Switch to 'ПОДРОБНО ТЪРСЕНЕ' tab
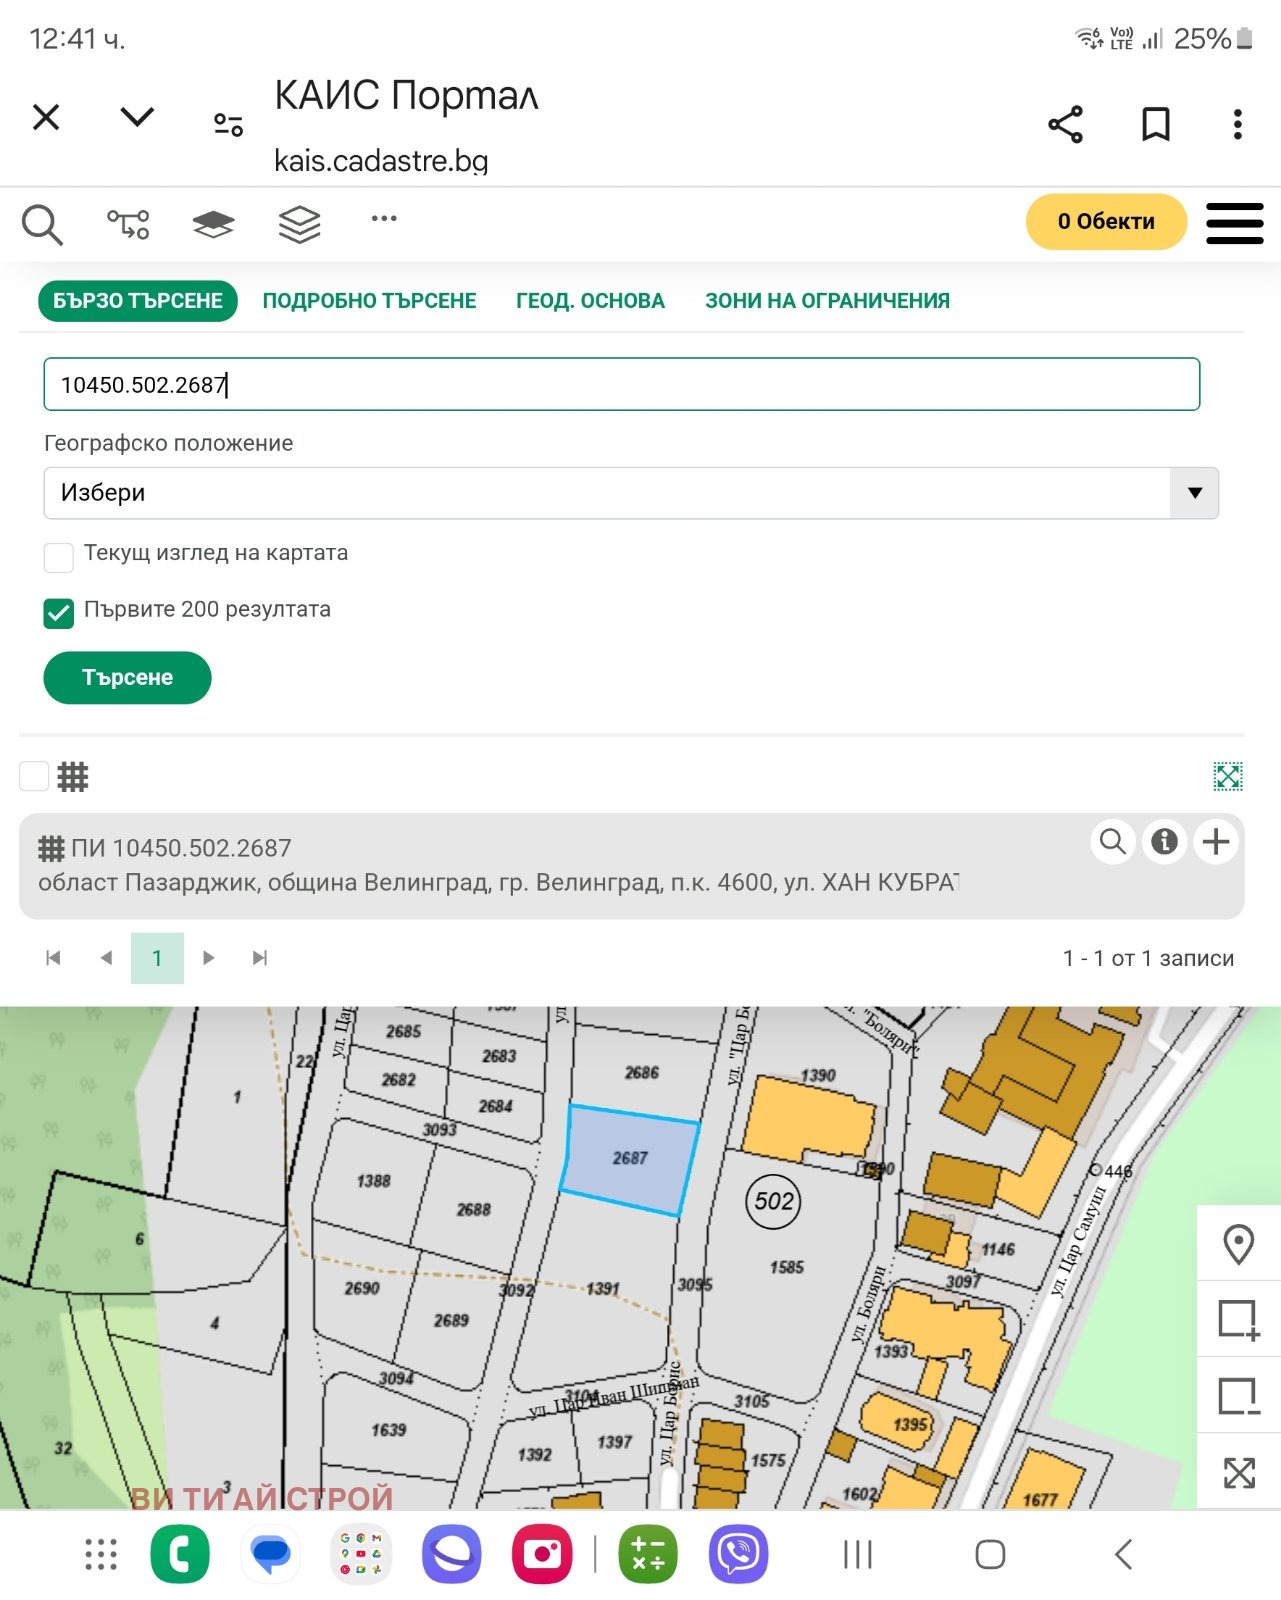 (369, 301)
